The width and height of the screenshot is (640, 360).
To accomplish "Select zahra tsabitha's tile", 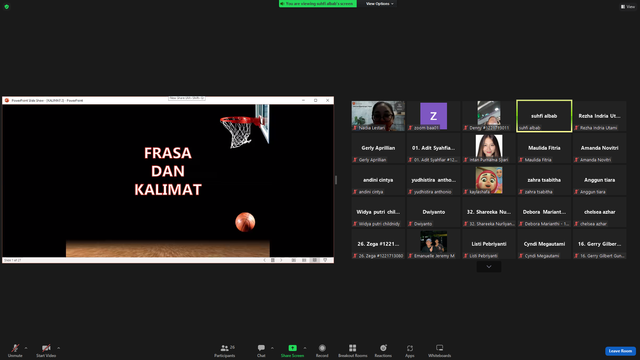I will point(544,180).
